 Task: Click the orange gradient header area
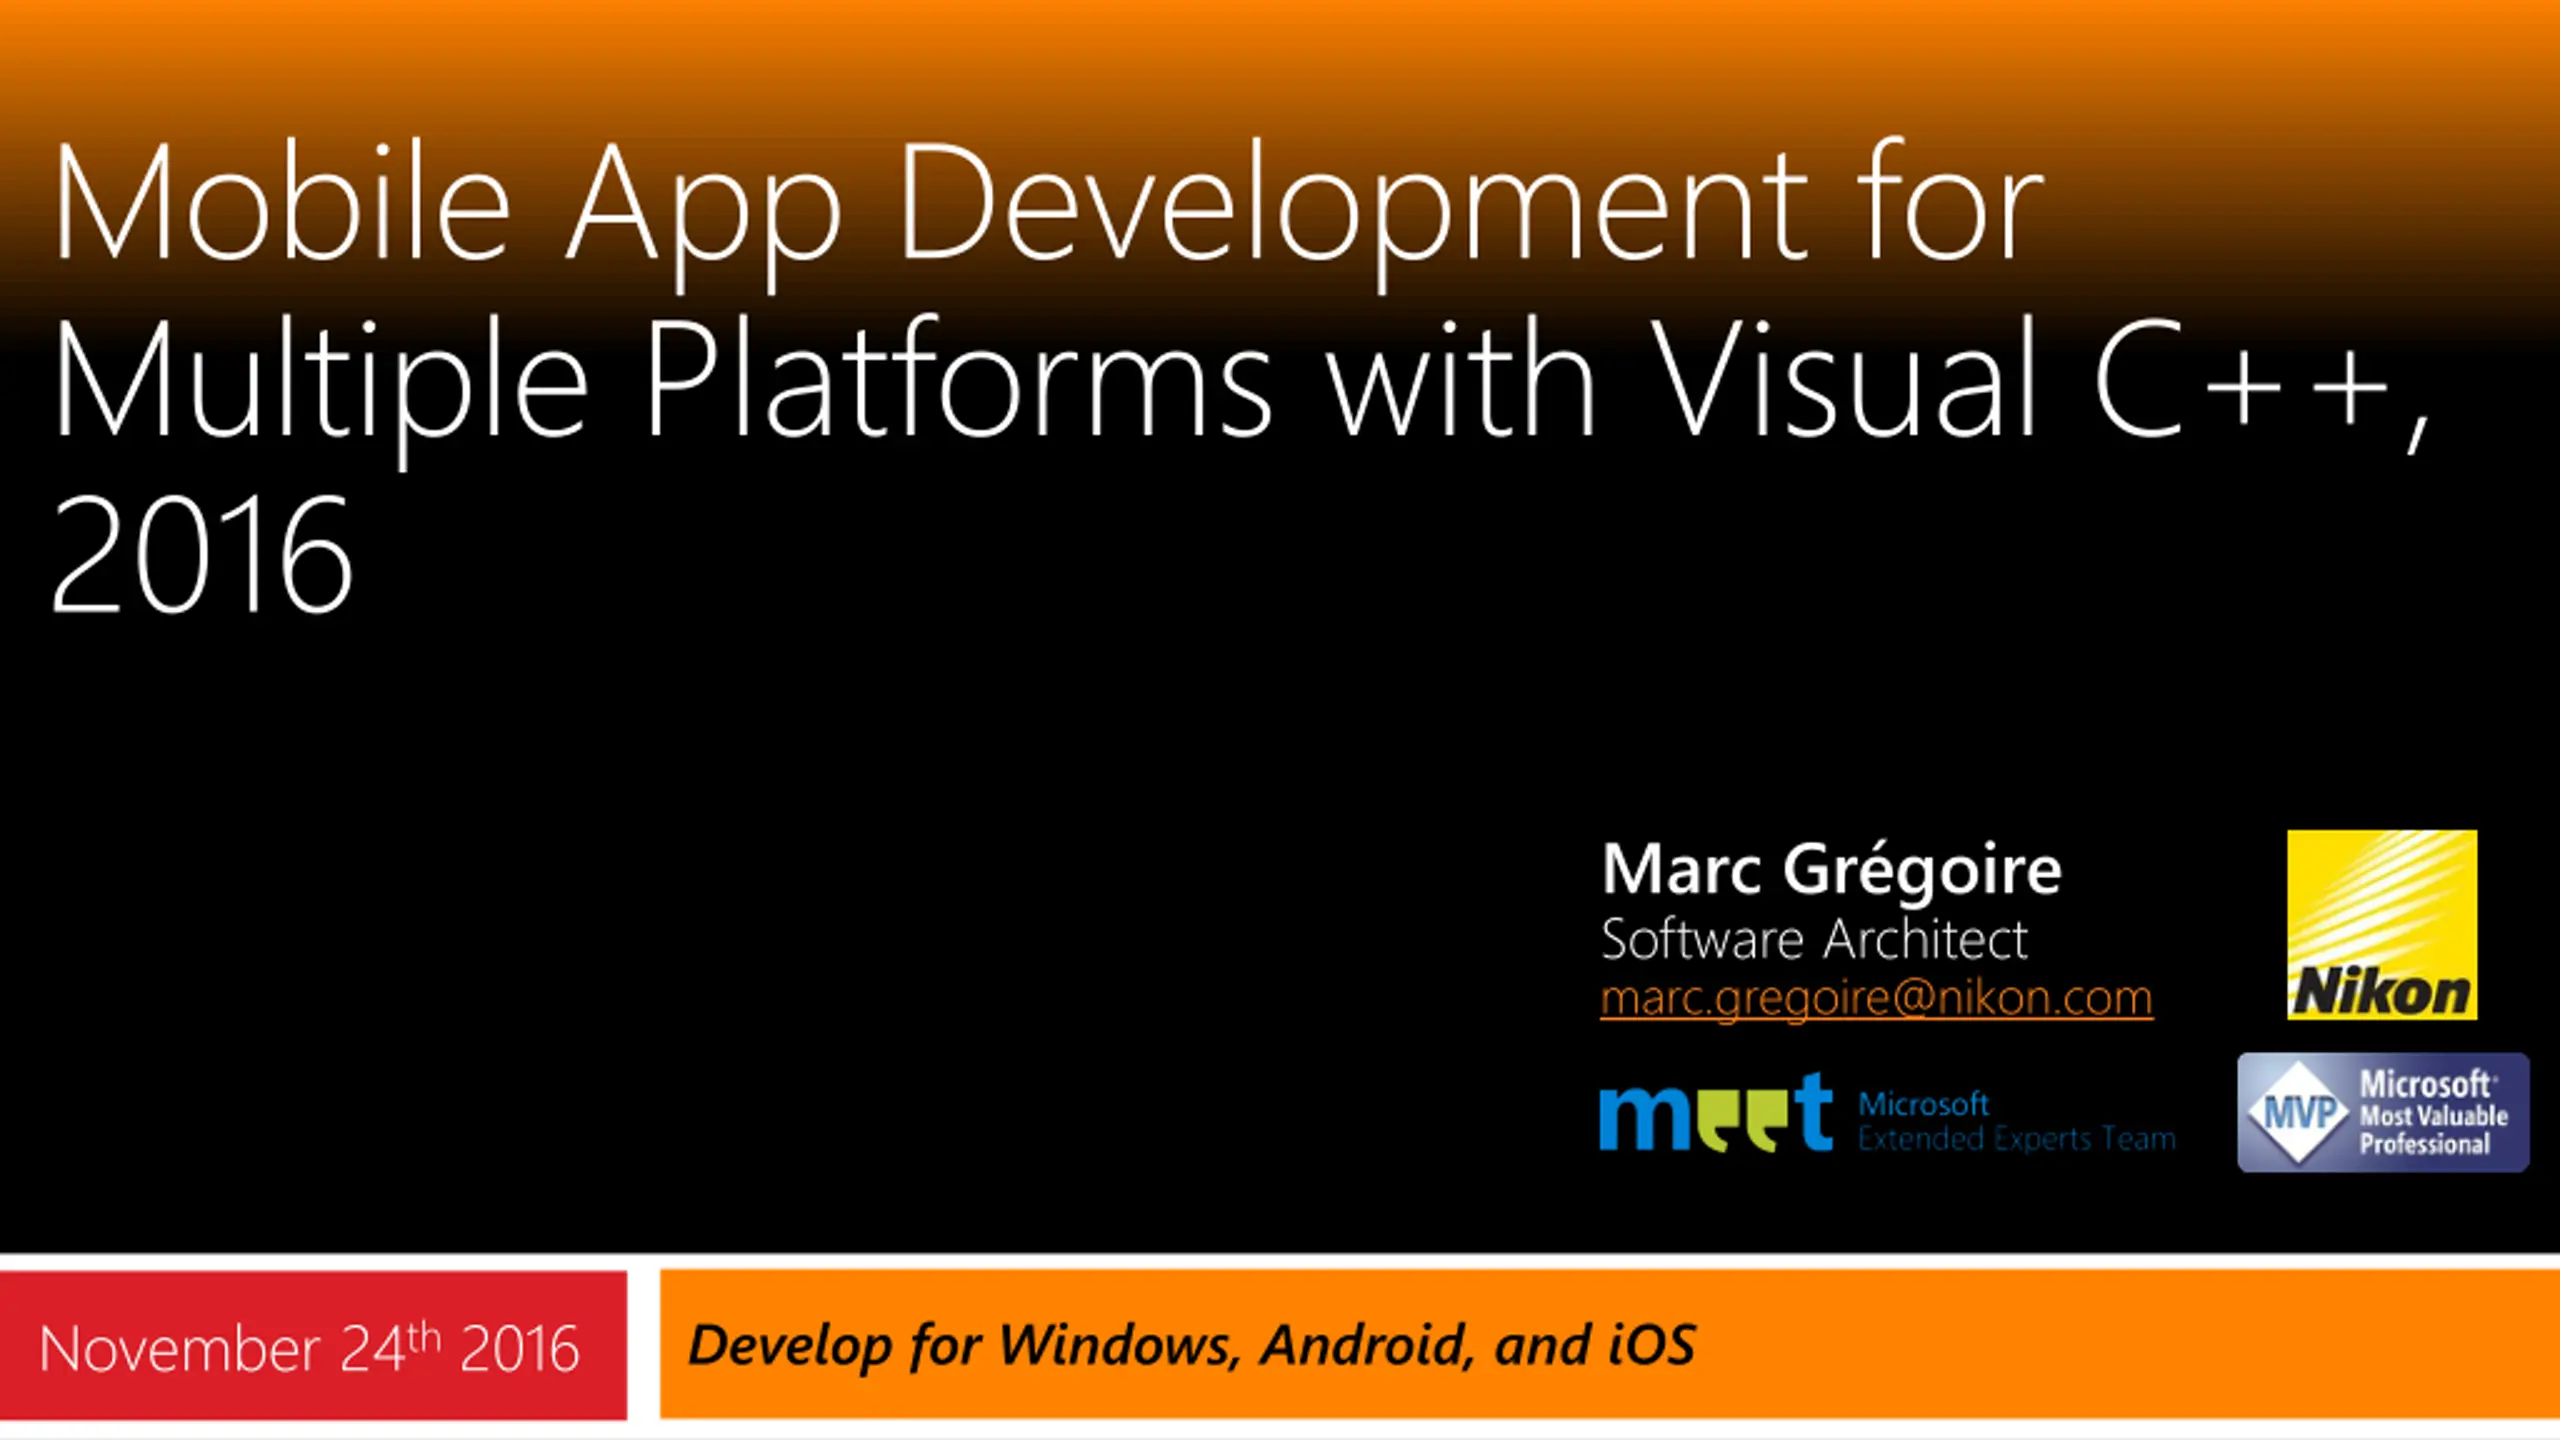(x=1280, y=60)
